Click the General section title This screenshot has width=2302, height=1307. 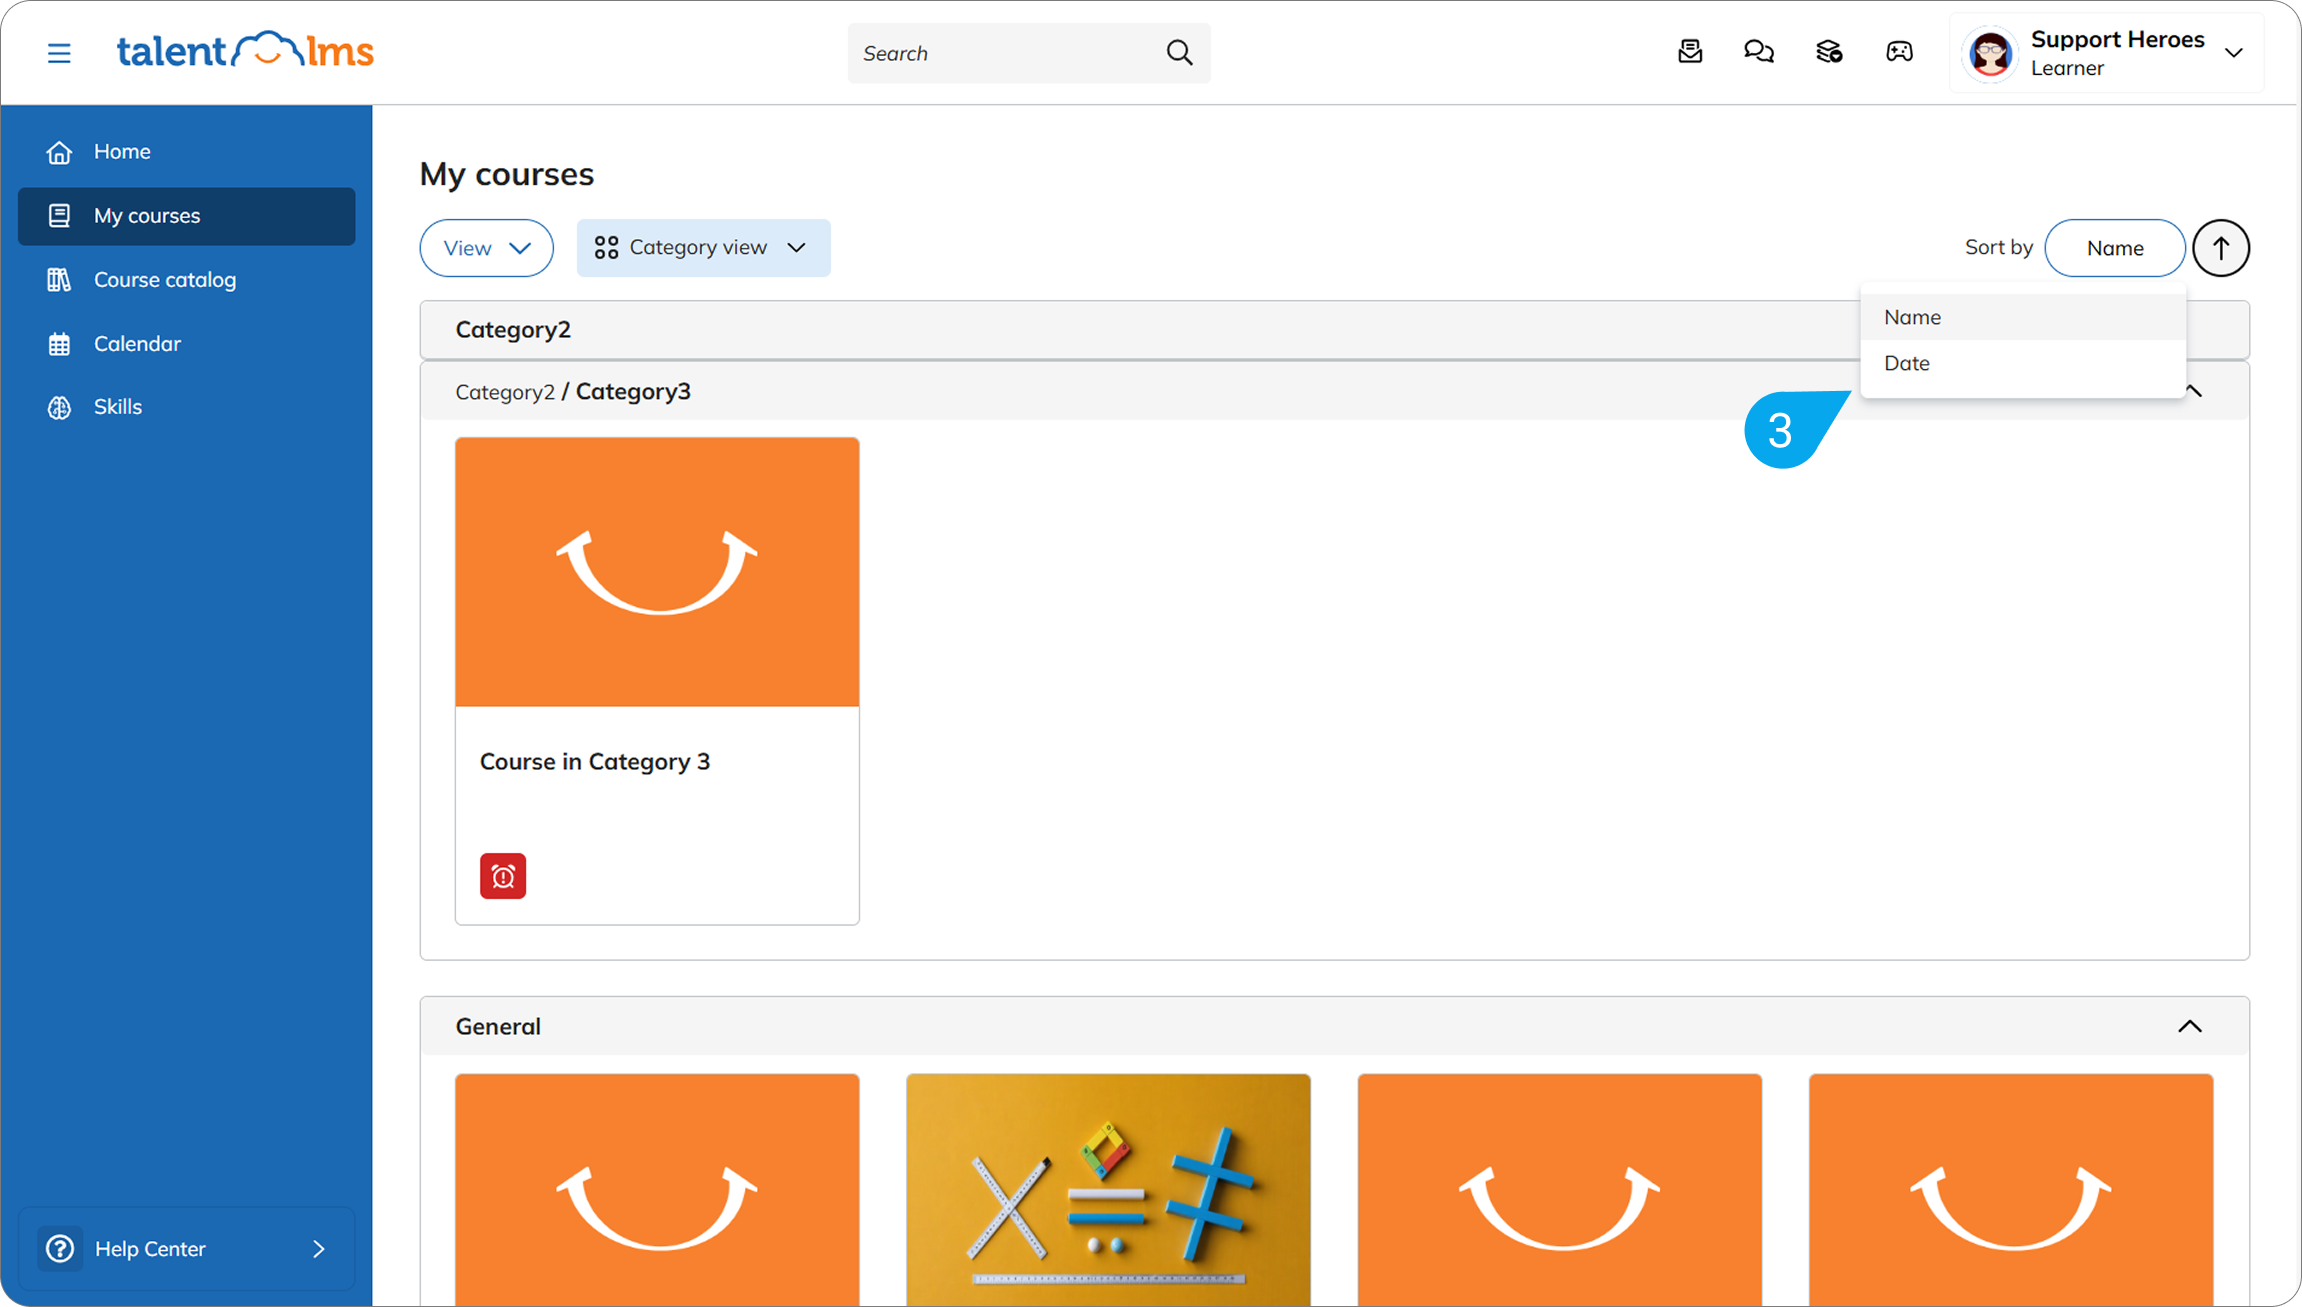coord(498,1027)
